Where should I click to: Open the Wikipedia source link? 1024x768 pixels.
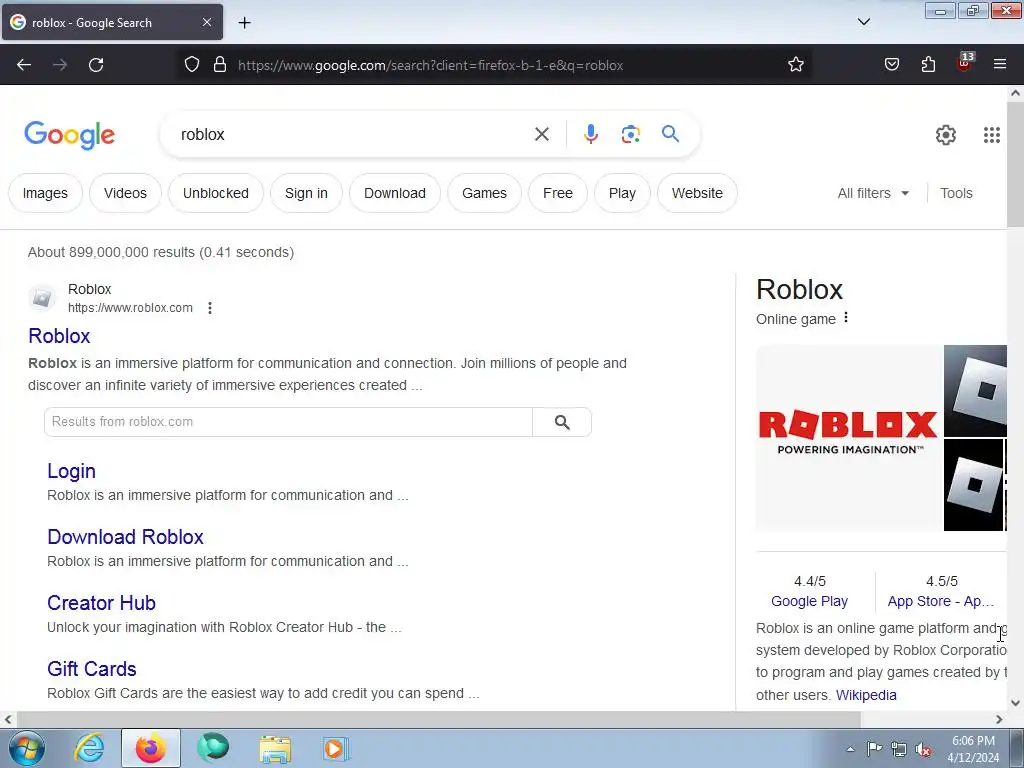[x=866, y=695]
